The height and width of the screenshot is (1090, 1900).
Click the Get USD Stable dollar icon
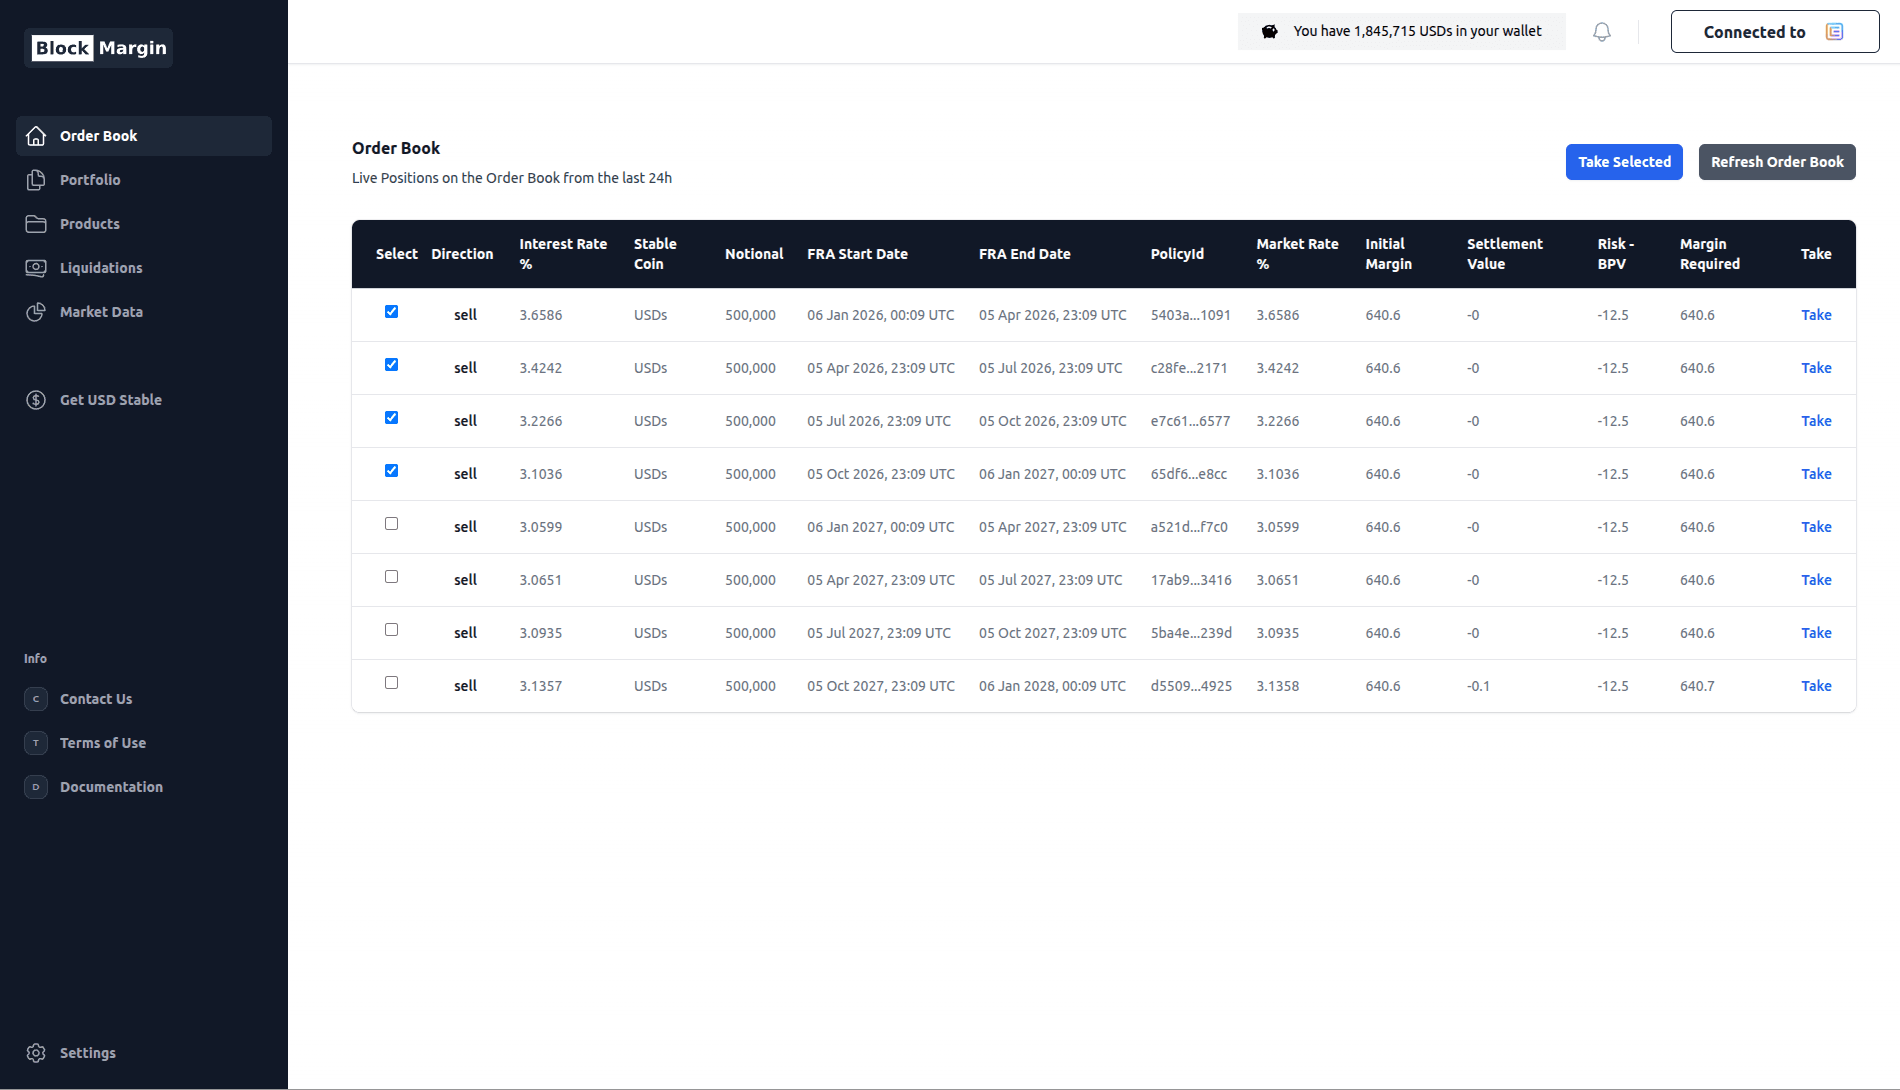36,400
